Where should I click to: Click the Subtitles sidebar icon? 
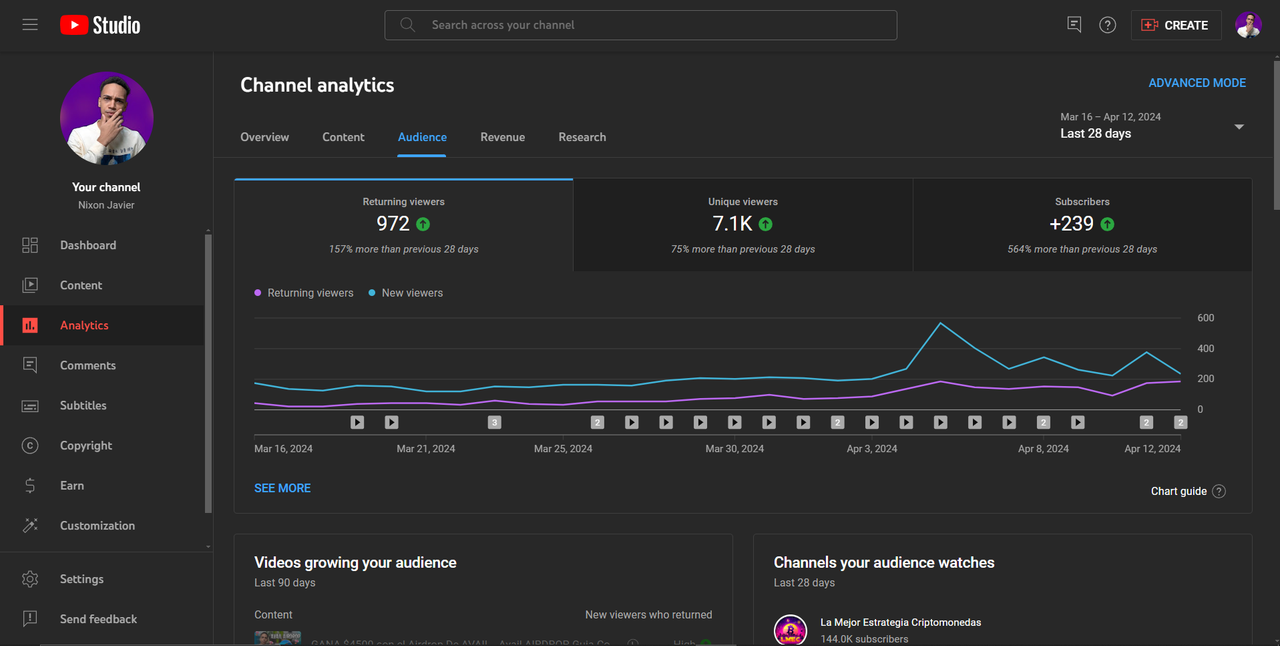coord(30,405)
